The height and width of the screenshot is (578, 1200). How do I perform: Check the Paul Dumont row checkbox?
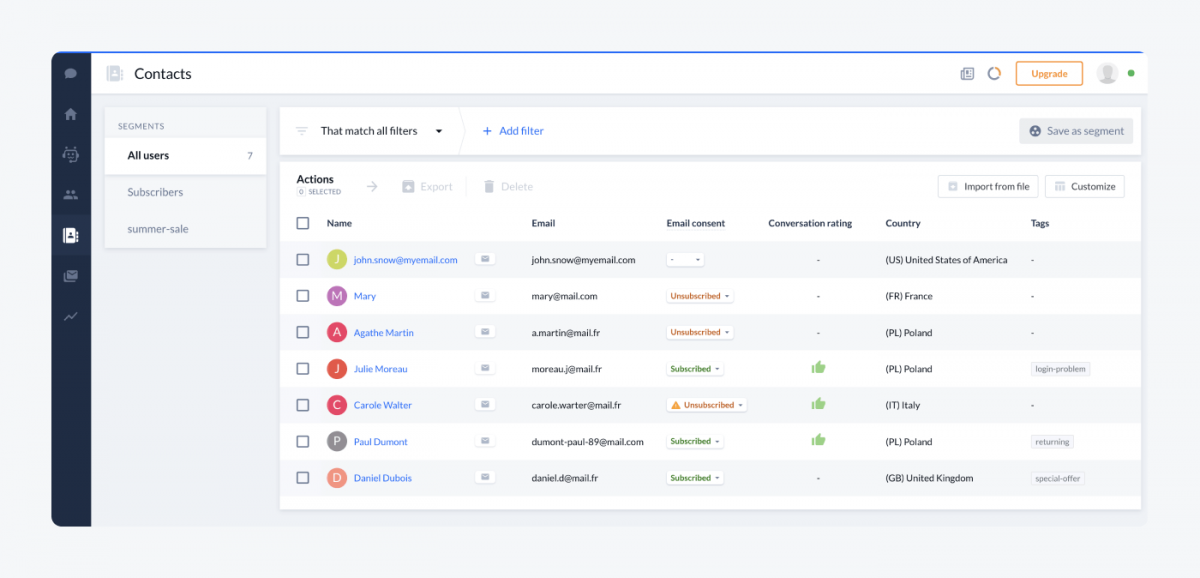pyautogui.click(x=303, y=441)
